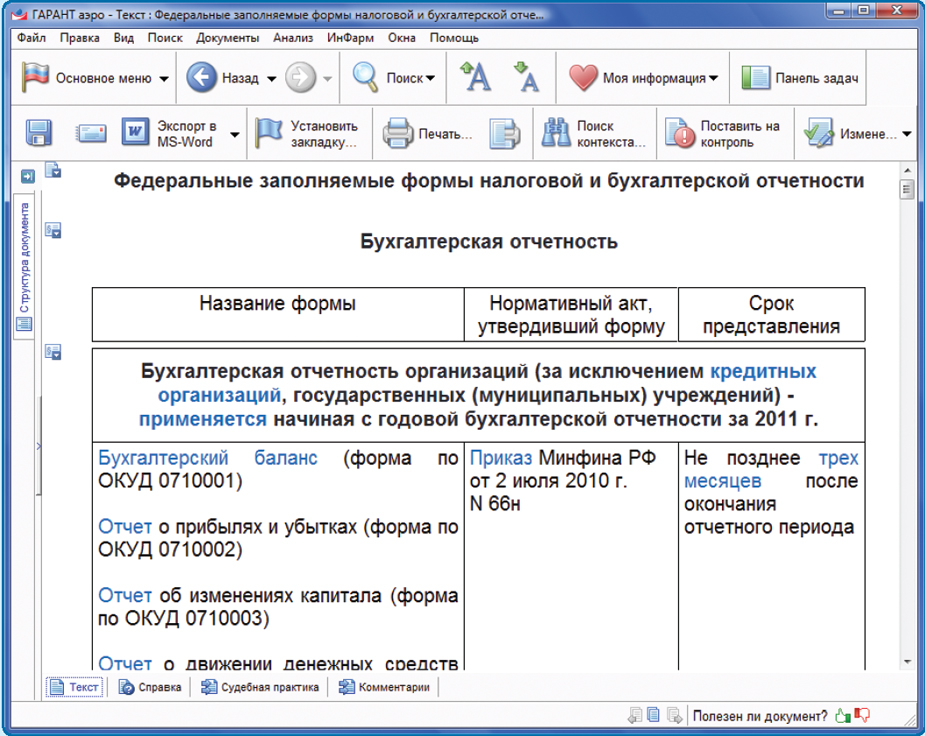
Task: Expand the Моя информация dropdown
Action: click(x=714, y=79)
